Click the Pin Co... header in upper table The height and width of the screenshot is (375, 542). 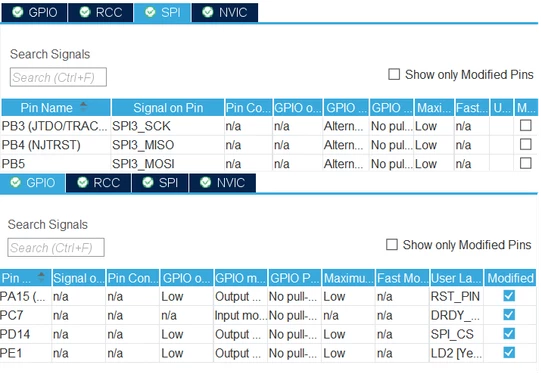pyautogui.click(x=248, y=108)
